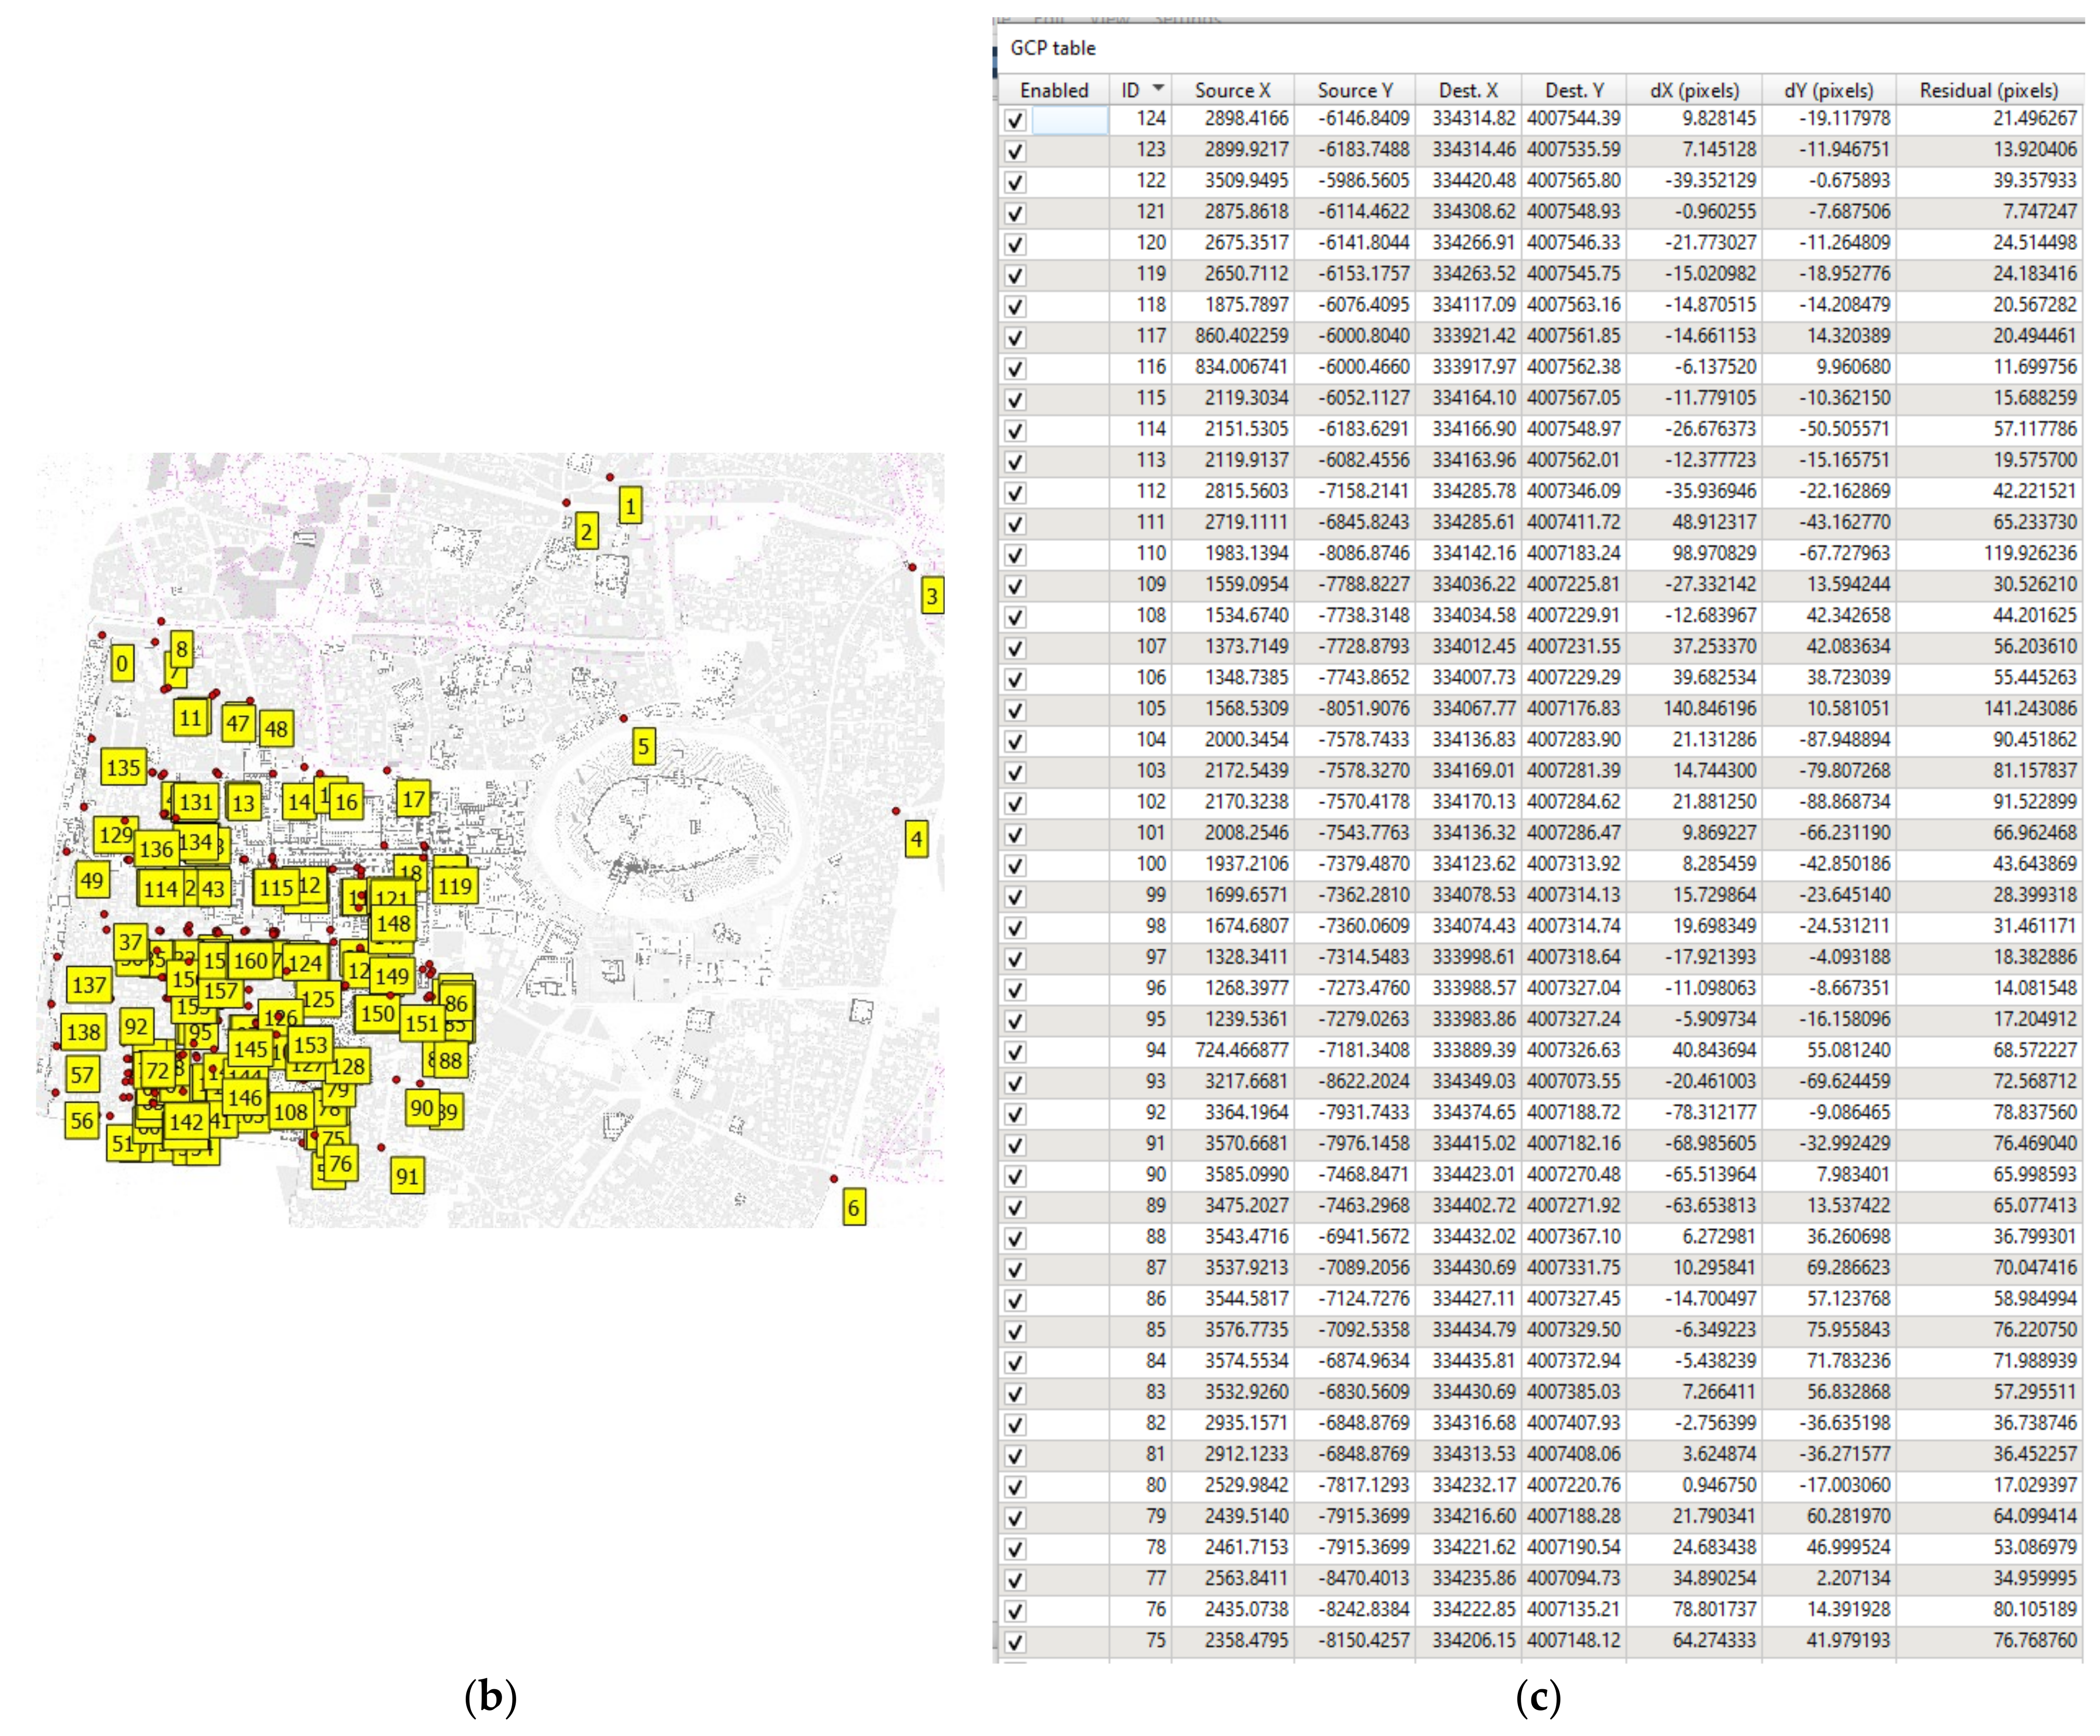Disable the GCP with ID 124
Viewport: 2100px width, 1736px height.
(x=1015, y=120)
